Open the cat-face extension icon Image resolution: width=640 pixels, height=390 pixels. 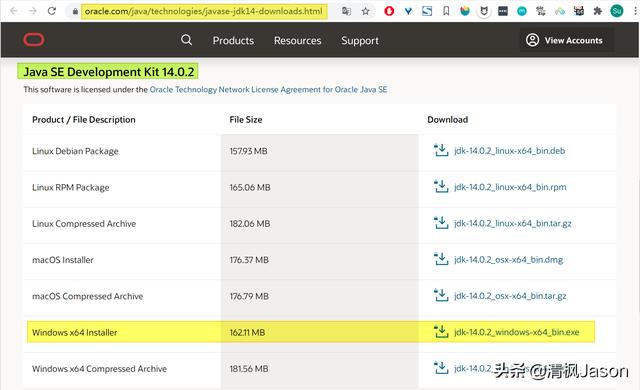578,11
